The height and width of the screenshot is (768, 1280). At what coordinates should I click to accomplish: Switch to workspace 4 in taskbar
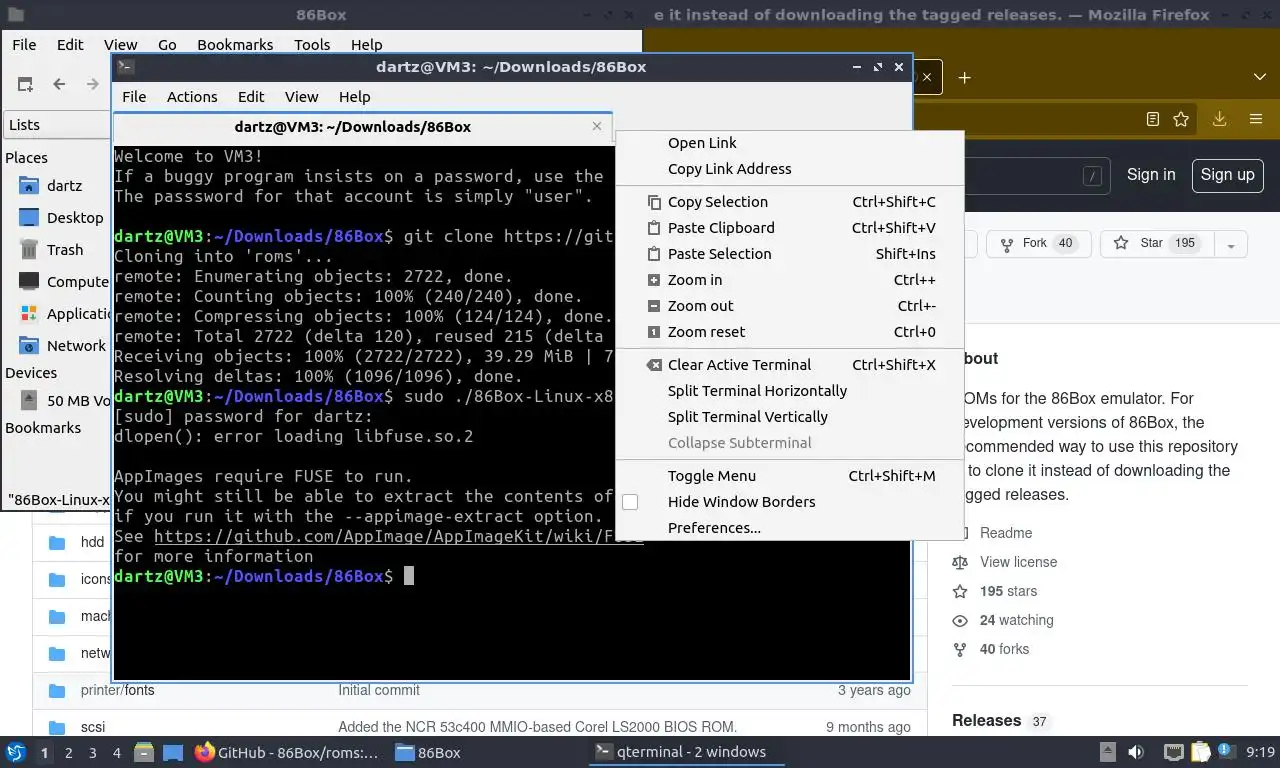pyautogui.click(x=117, y=752)
